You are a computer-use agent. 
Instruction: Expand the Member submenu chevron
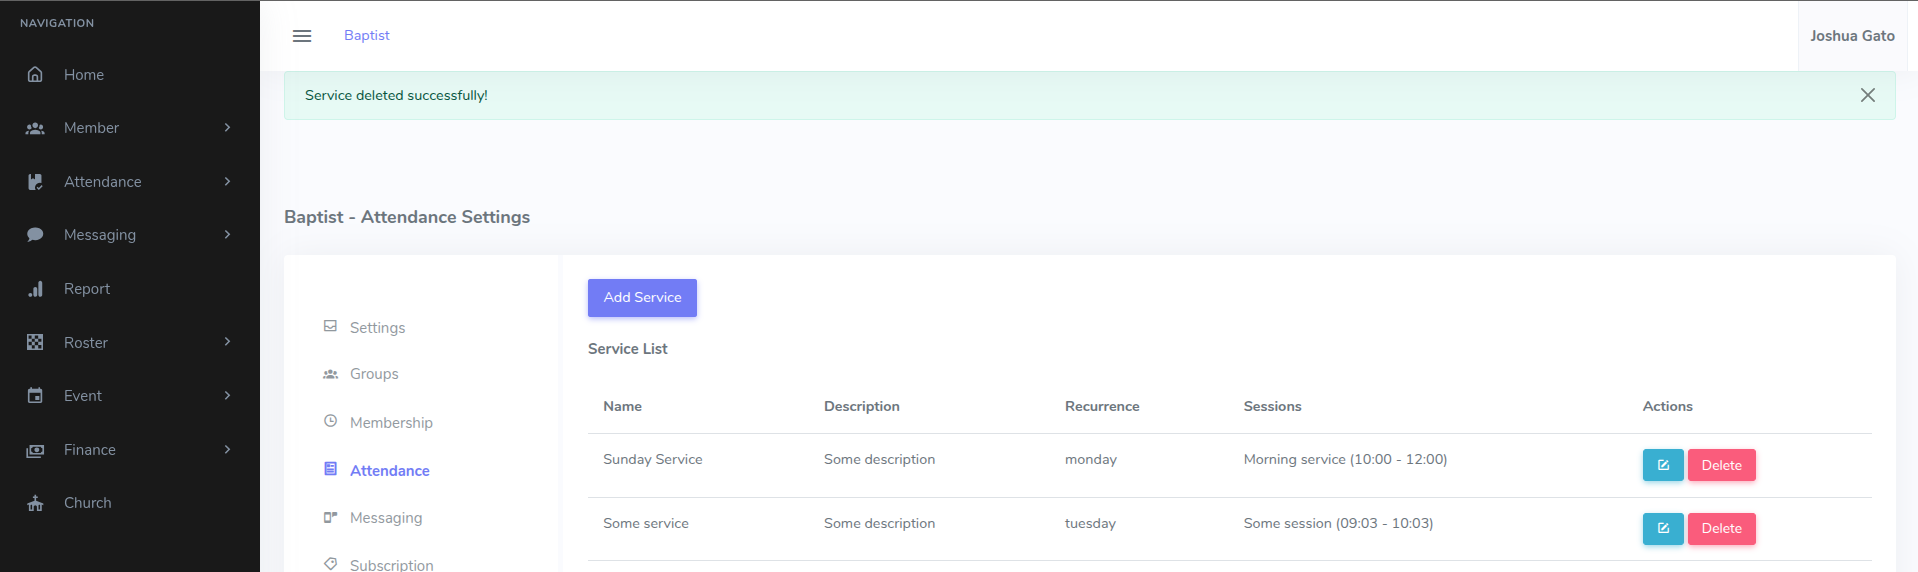click(x=227, y=128)
